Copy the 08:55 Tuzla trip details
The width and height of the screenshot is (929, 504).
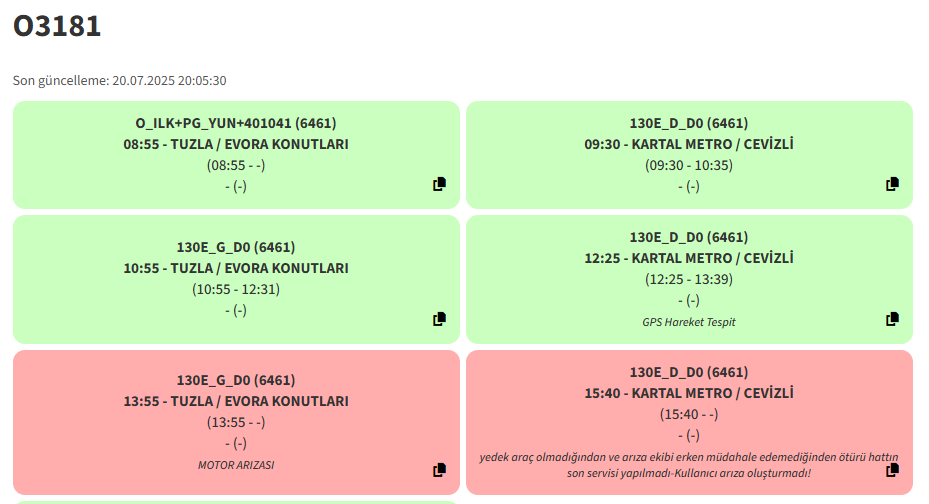(439, 184)
